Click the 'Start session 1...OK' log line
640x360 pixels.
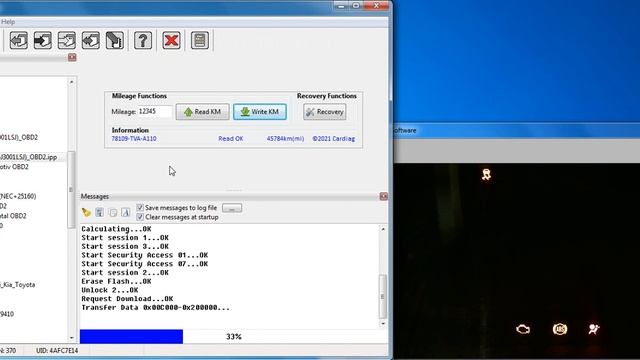125,238
